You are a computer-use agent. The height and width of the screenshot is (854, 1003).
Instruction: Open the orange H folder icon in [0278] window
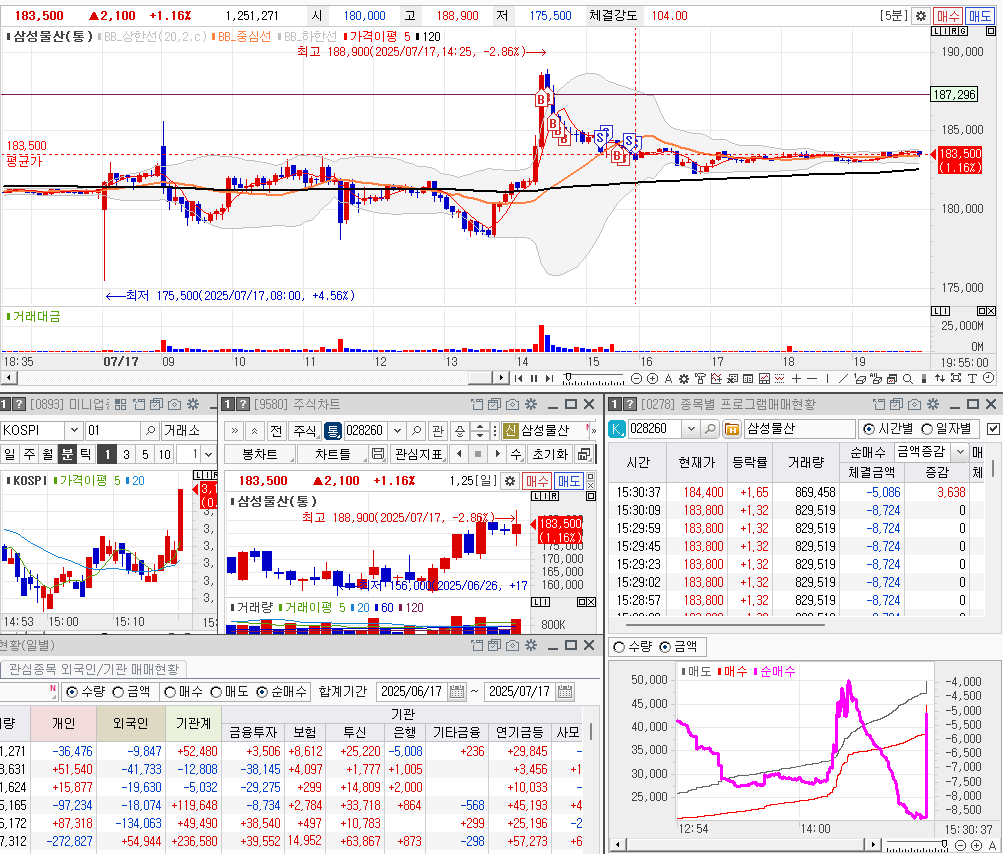click(x=732, y=429)
